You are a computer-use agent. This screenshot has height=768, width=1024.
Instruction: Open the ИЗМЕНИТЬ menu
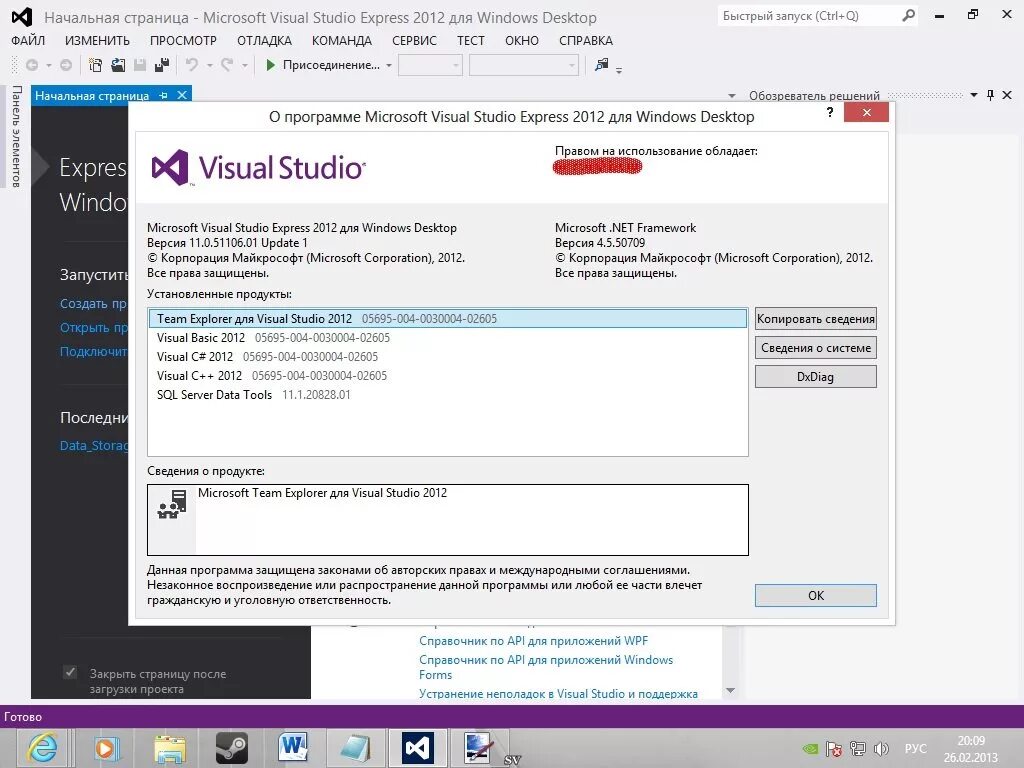97,40
